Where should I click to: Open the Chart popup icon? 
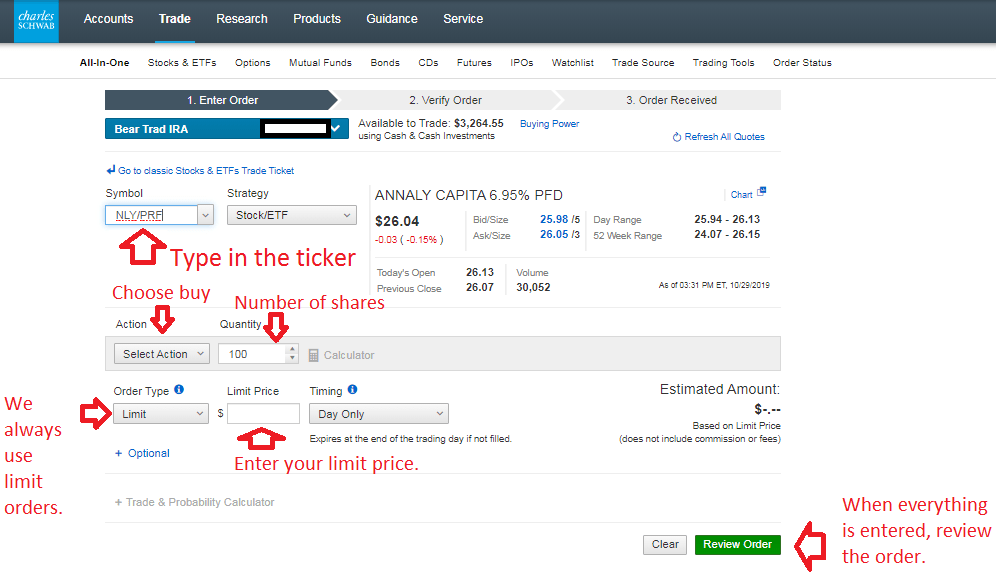(x=761, y=193)
